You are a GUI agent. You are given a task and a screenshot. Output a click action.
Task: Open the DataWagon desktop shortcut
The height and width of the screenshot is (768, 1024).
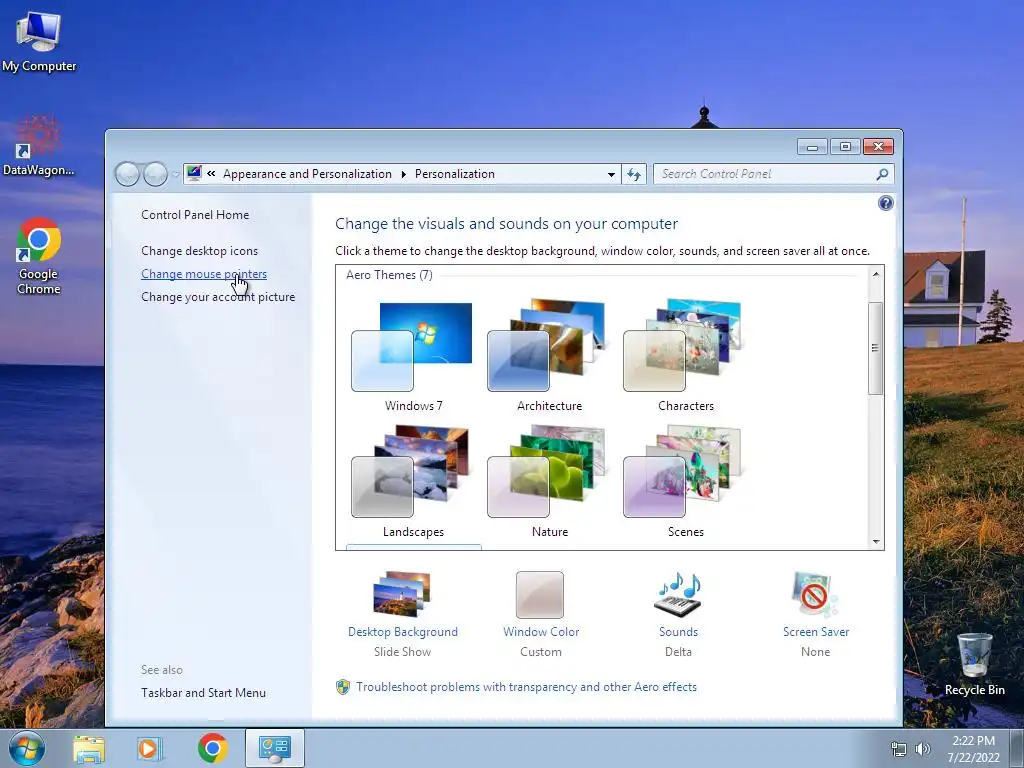pos(39,146)
